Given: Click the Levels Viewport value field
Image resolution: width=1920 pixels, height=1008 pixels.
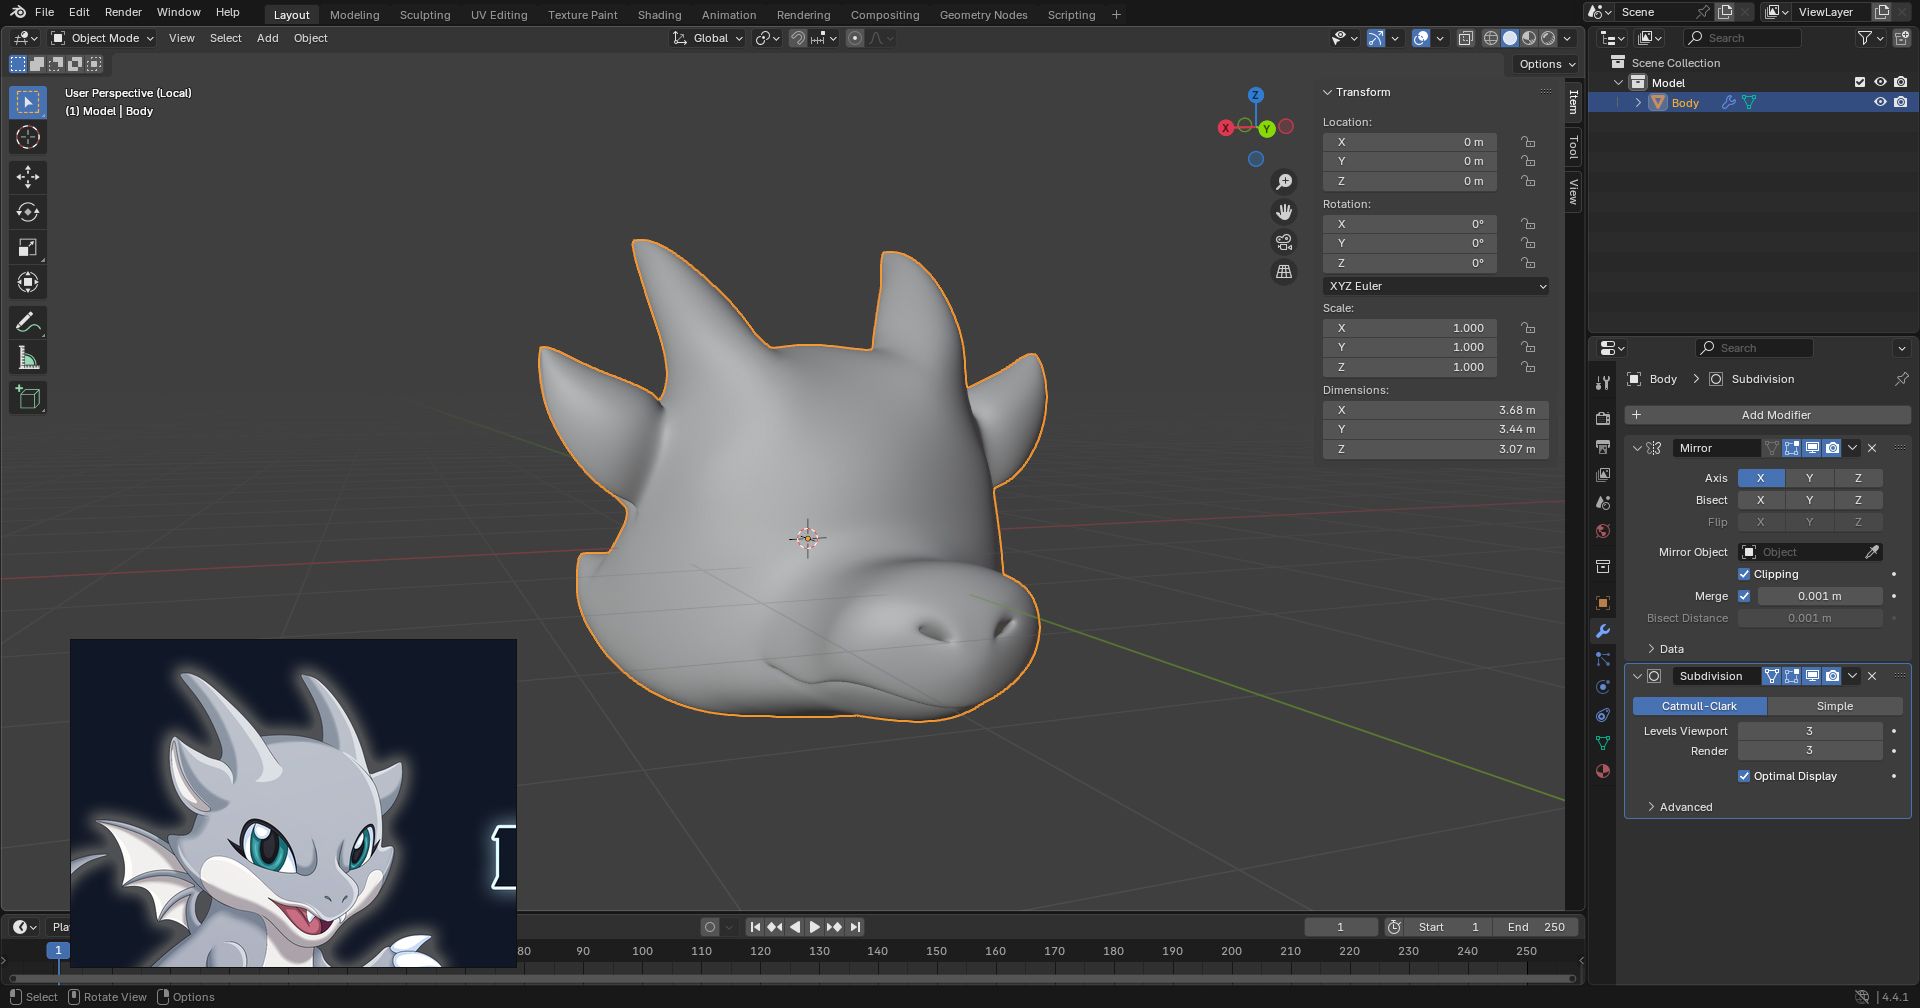Looking at the screenshot, I should tap(1810, 731).
